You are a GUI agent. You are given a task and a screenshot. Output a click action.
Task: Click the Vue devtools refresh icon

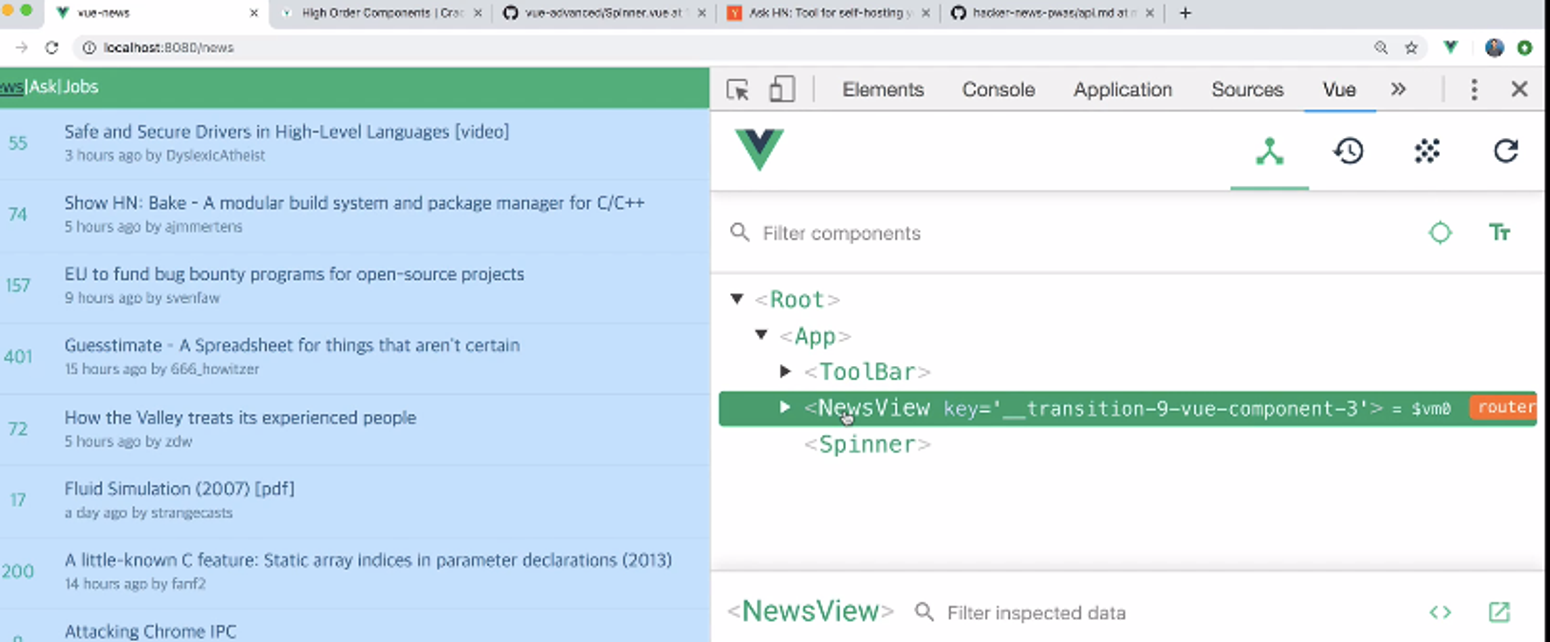[1506, 152]
